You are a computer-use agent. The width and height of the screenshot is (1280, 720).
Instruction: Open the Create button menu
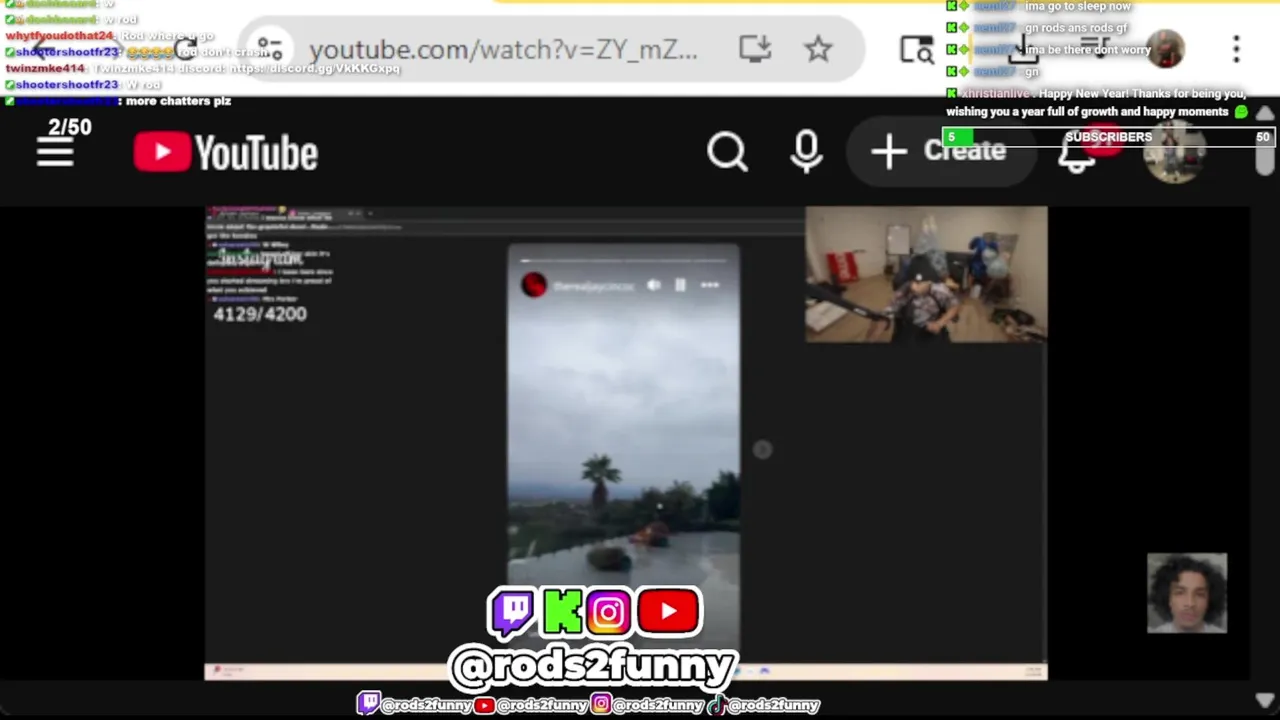coord(940,151)
